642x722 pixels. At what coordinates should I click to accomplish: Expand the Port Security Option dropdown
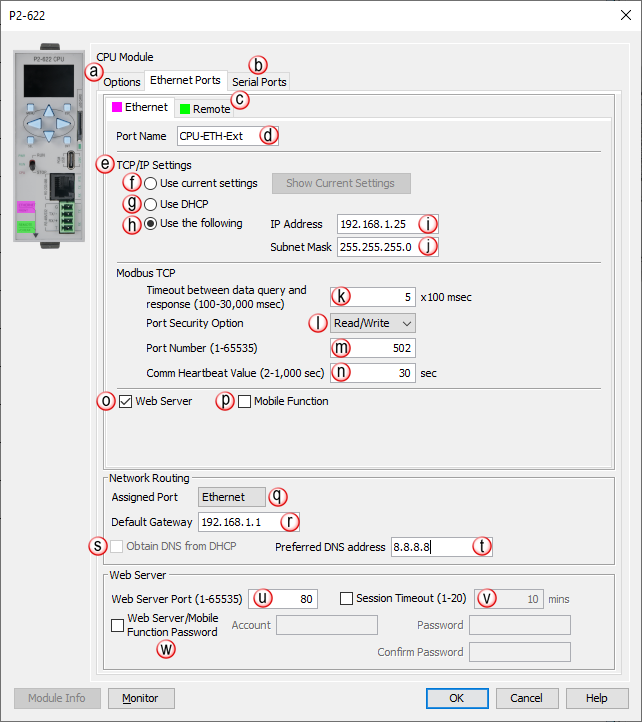click(x=373, y=323)
